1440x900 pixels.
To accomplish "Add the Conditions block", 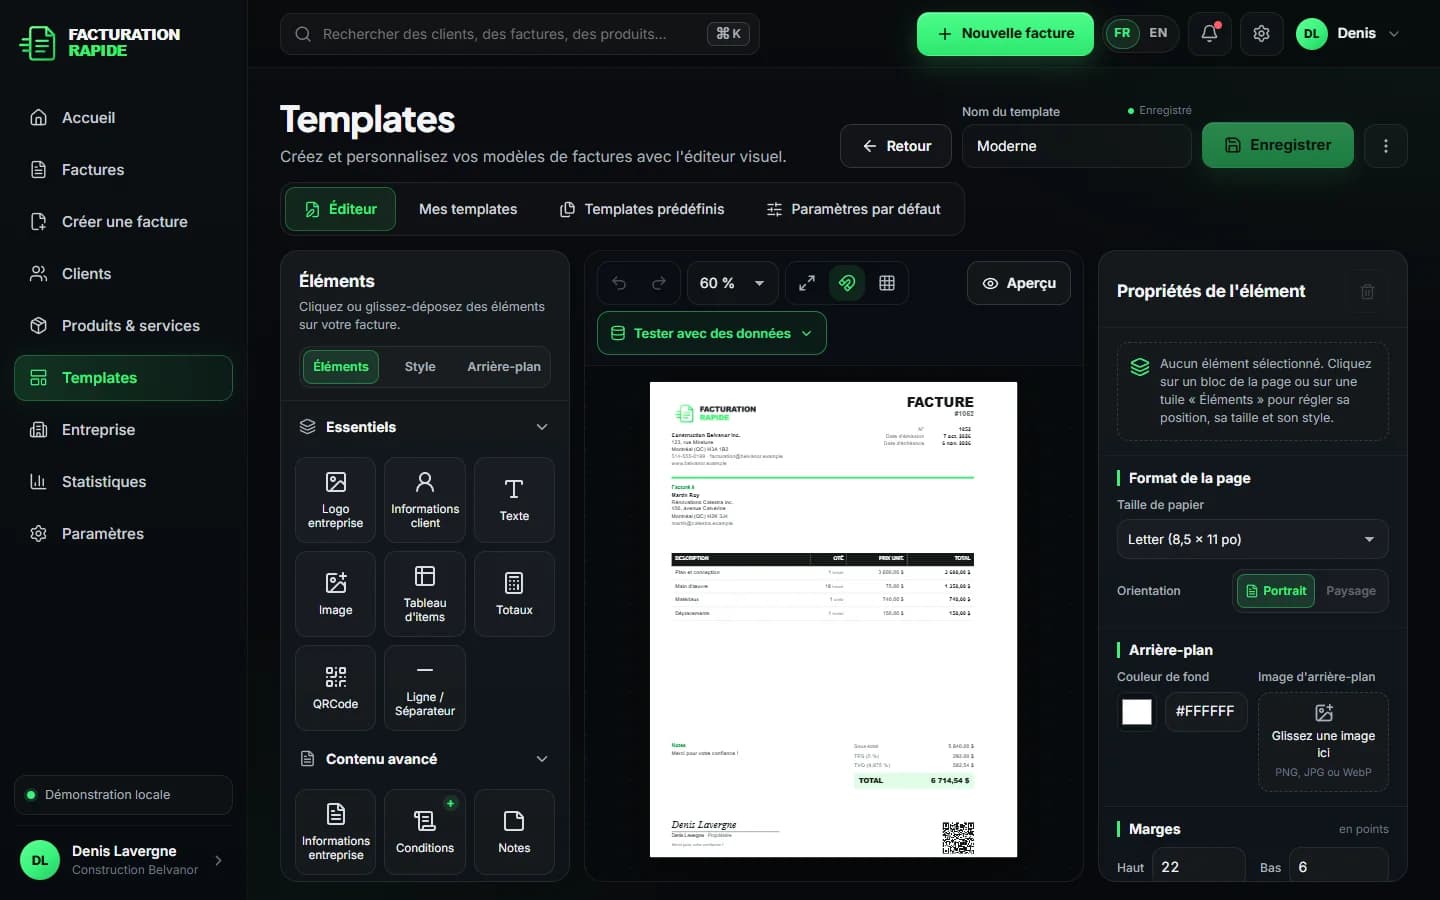I will pyautogui.click(x=425, y=831).
